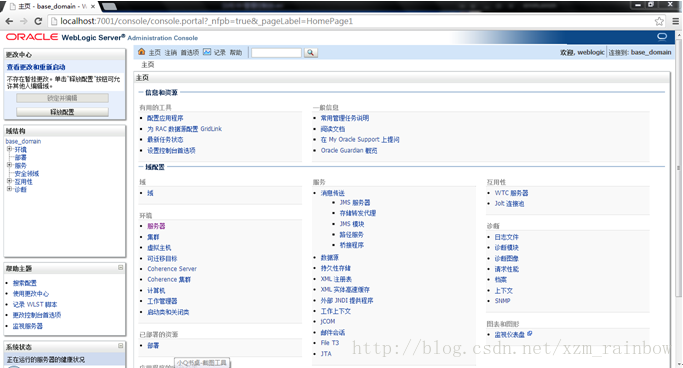The image size is (683, 368).
Task: Open the File T3 link
Action: point(330,343)
